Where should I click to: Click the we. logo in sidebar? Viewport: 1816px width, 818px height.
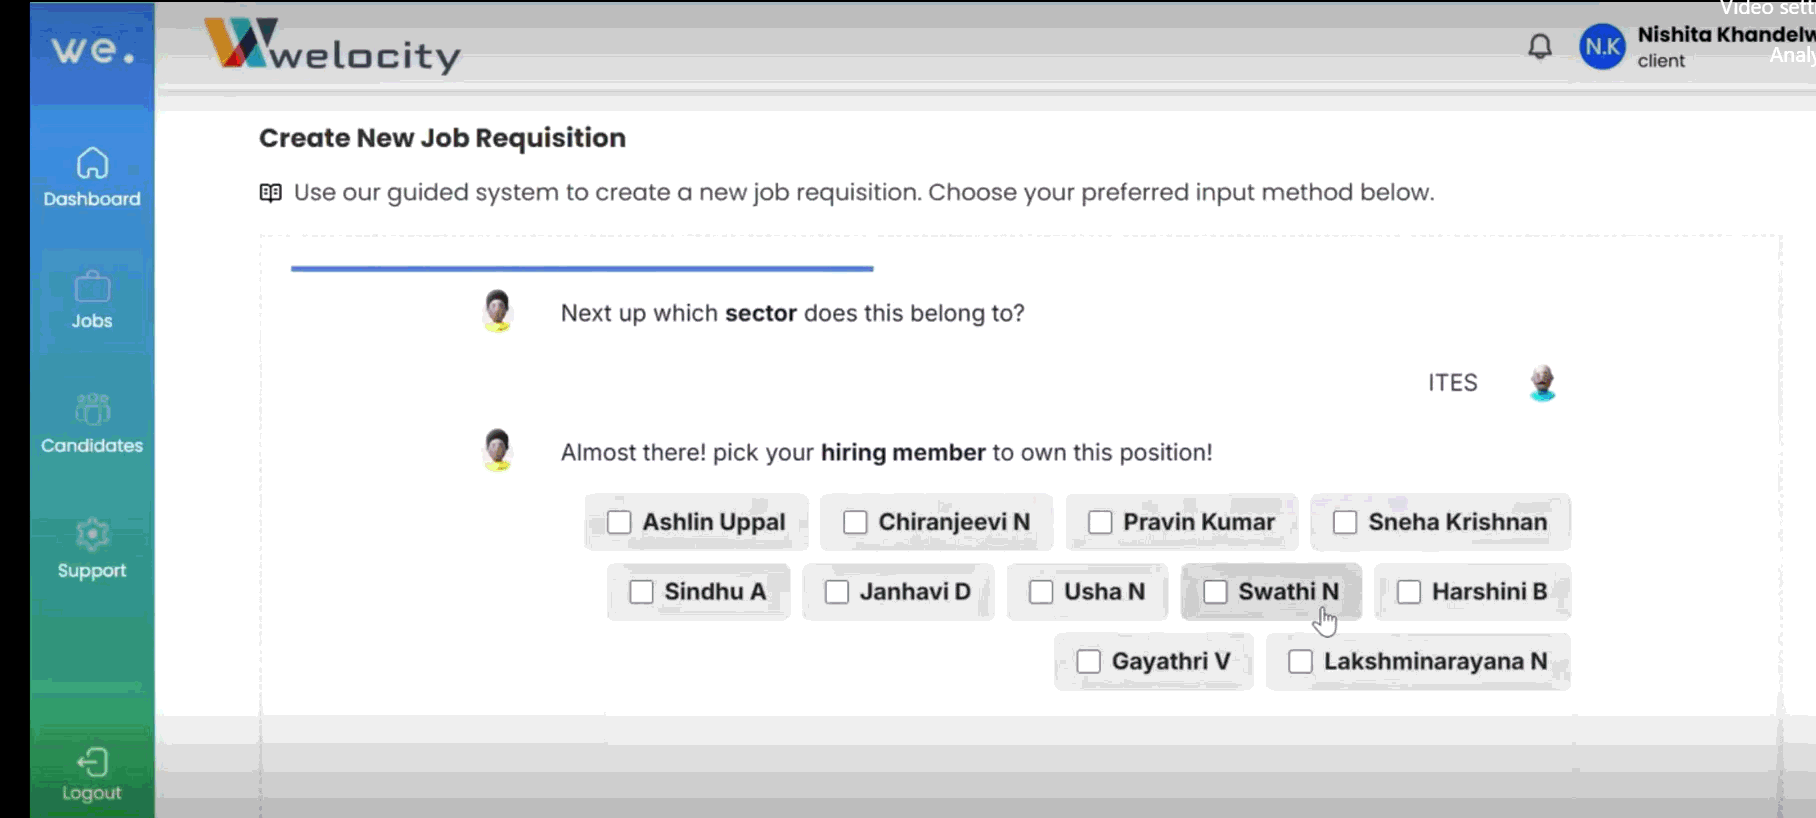(93, 50)
